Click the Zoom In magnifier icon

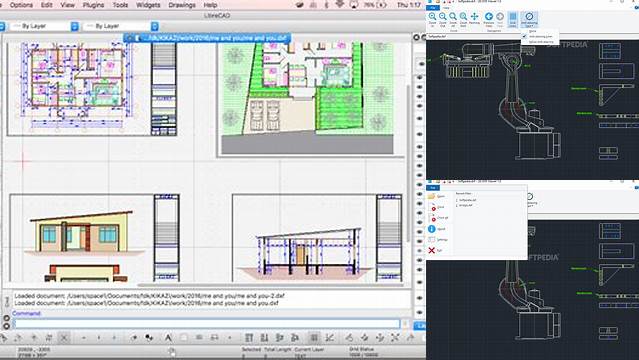pyautogui.click(x=432, y=16)
